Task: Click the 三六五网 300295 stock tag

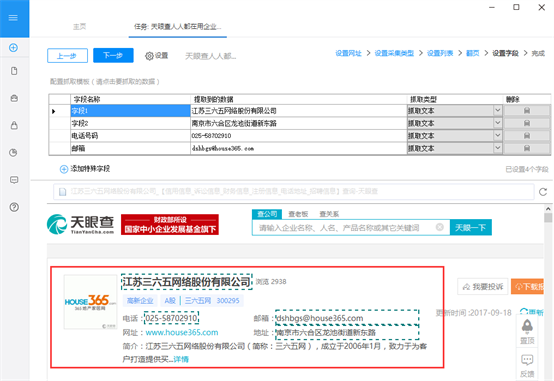Action: (202, 300)
